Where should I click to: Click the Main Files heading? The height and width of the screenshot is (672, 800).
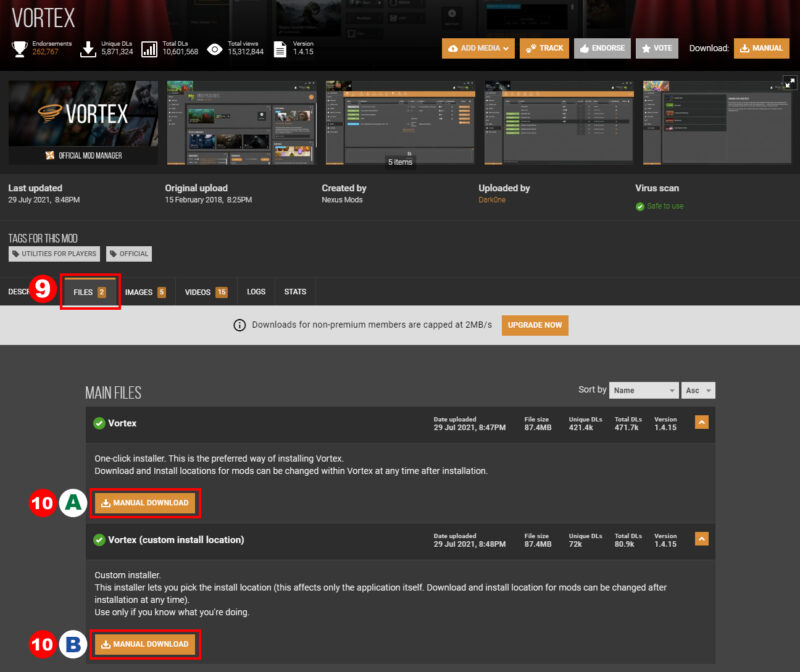(113, 393)
